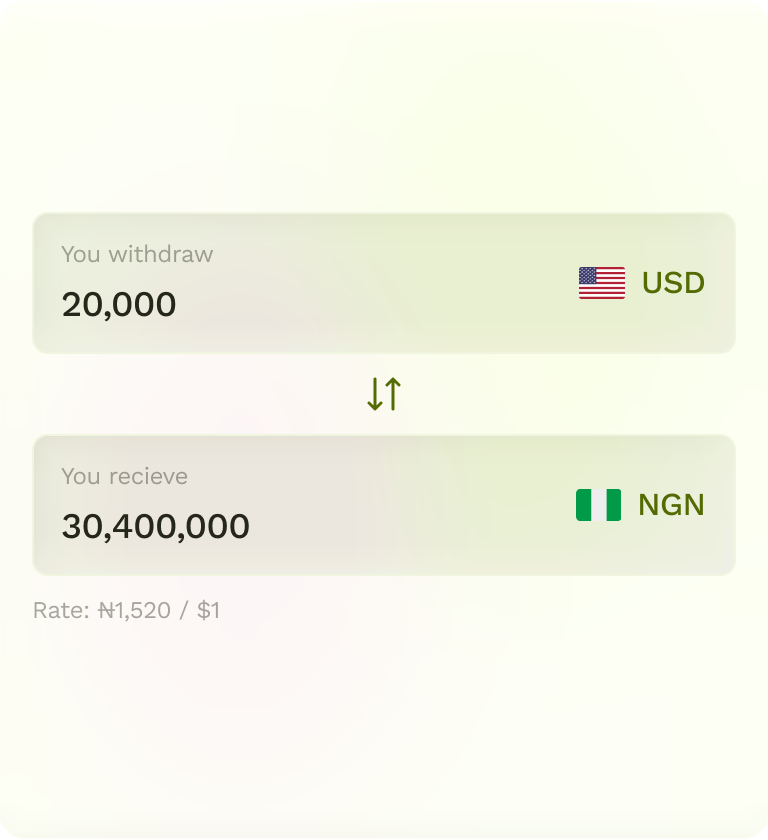Click the "You recieve" label
Viewport: 768px width, 840px height.
(124, 476)
